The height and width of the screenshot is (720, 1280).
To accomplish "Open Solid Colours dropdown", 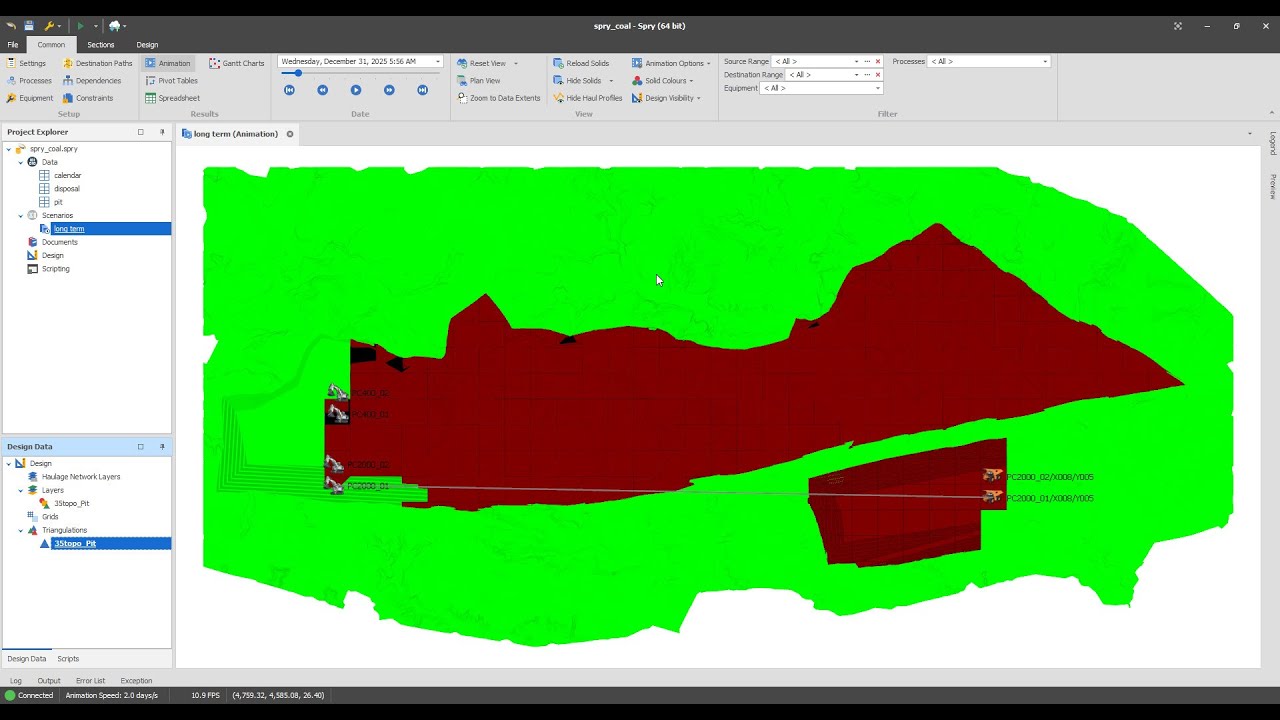I will [x=662, y=81].
